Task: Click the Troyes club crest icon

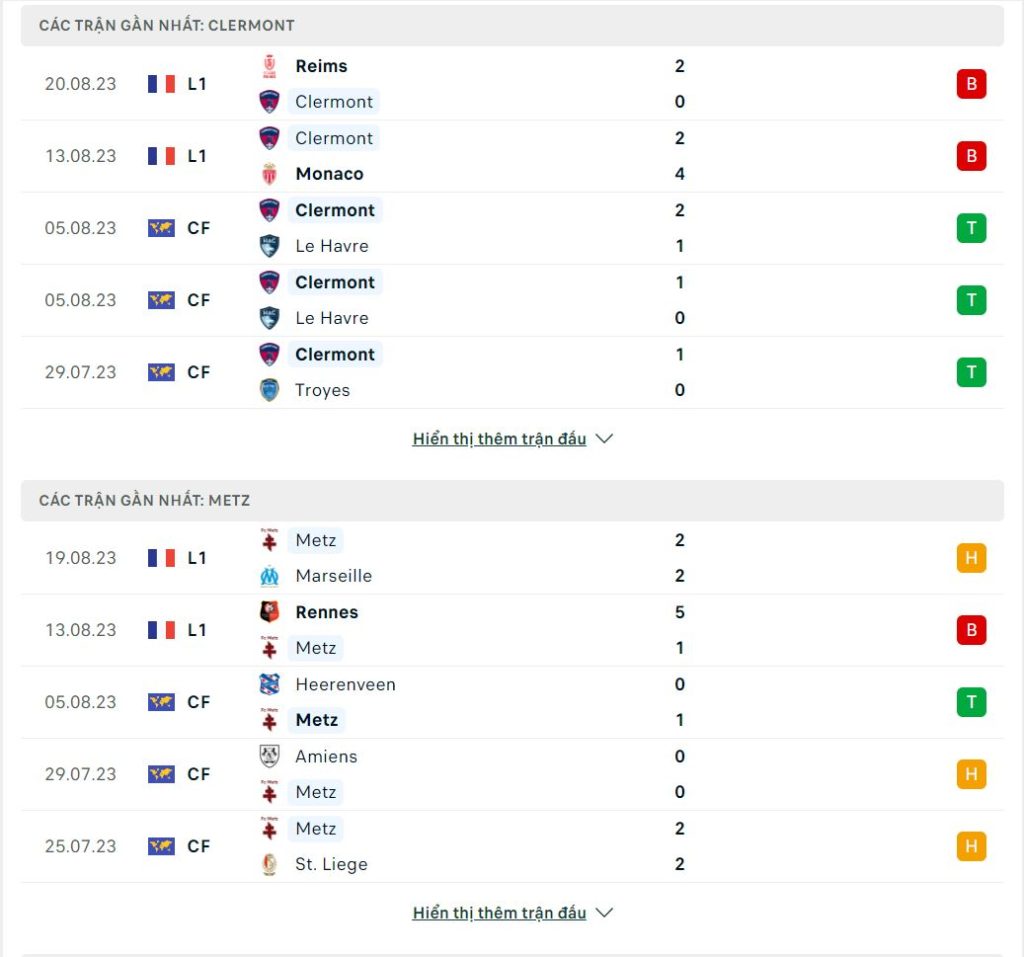Action: point(269,390)
